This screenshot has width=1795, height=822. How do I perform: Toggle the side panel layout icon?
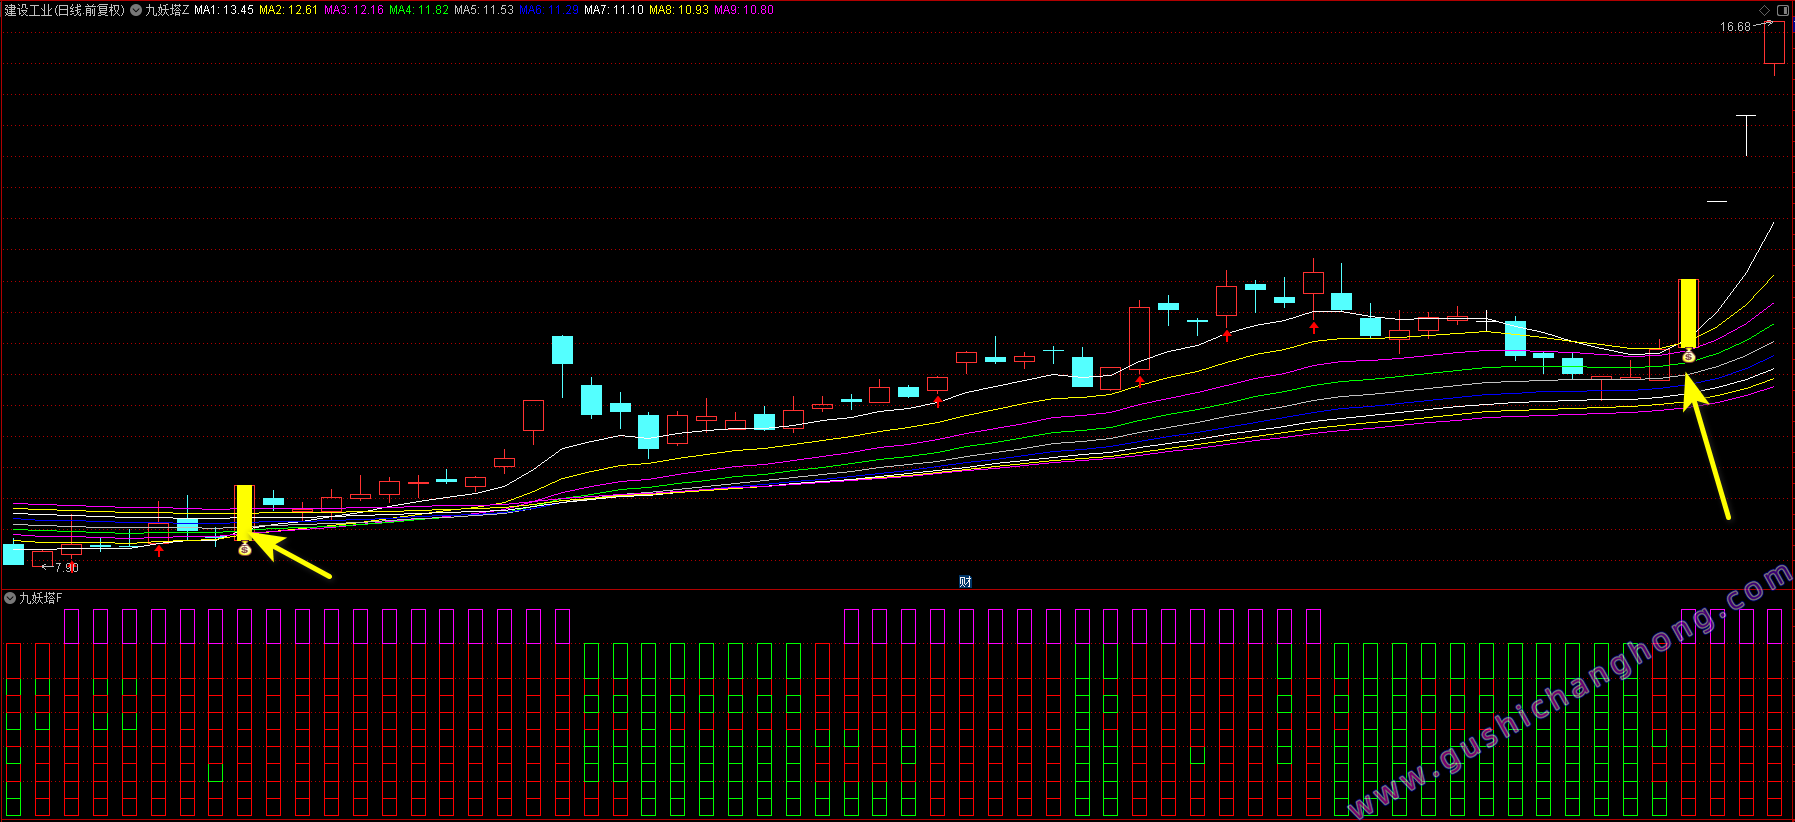point(1783,10)
